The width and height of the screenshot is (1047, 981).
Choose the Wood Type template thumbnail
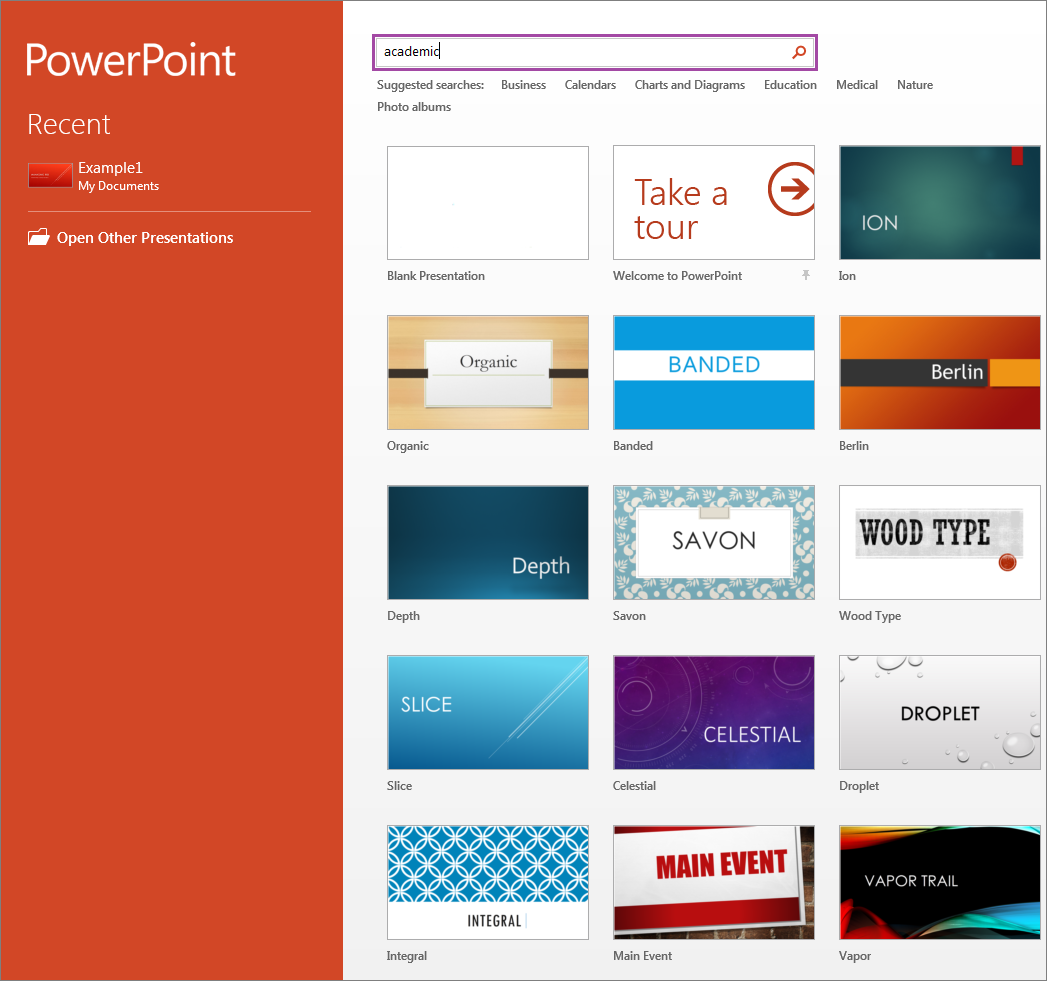(939, 542)
